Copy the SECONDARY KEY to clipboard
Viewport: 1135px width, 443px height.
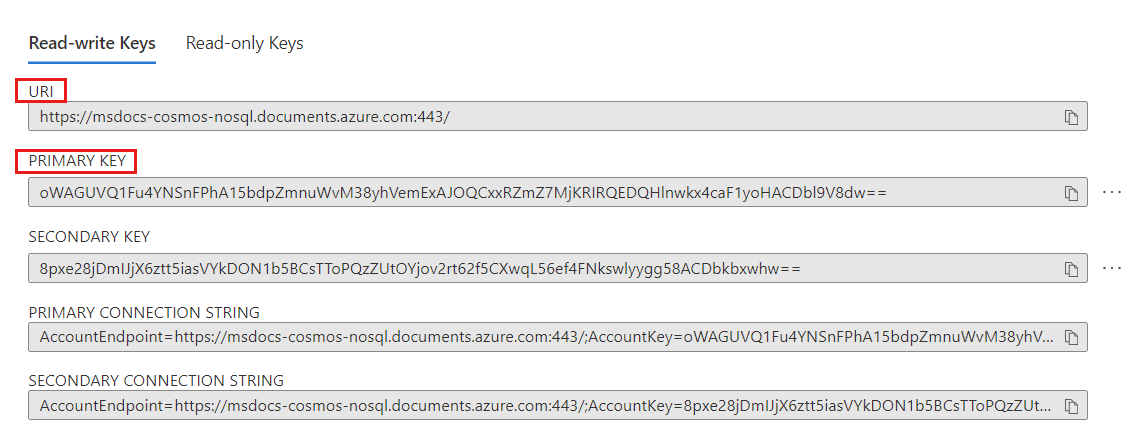[x=1071, y=269]
